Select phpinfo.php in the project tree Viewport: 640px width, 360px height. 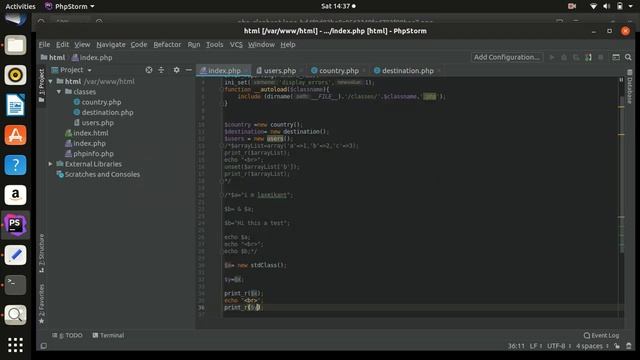point(89,154)
